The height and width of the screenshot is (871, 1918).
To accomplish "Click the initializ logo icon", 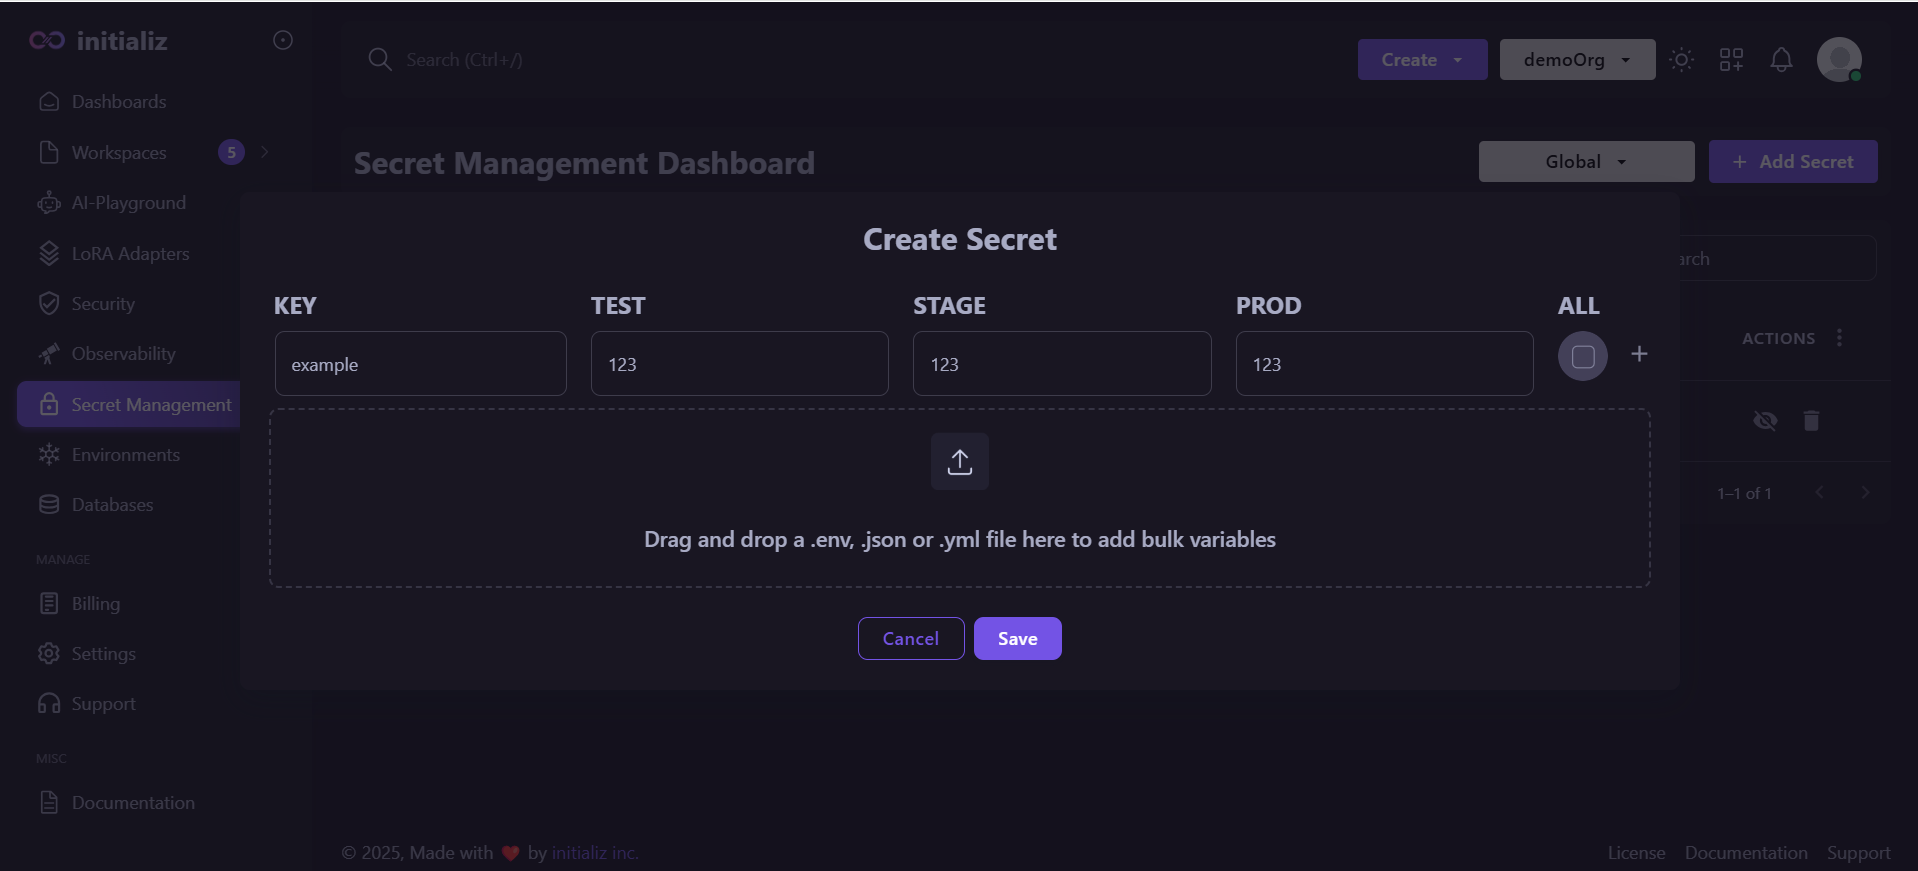I will [x=47, y=40].
